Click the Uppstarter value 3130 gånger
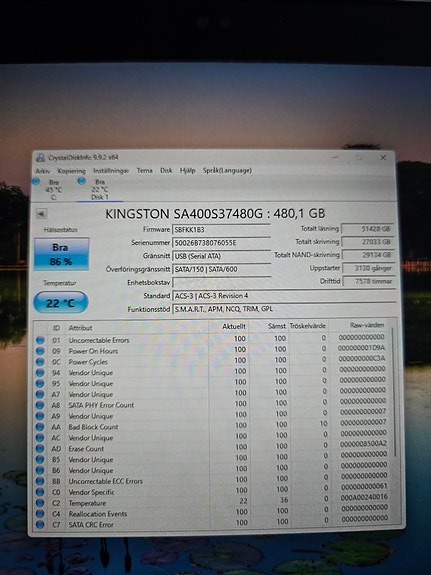Image resolution: width=431 pixels, height=575 pixels. (x=369, y=268)
